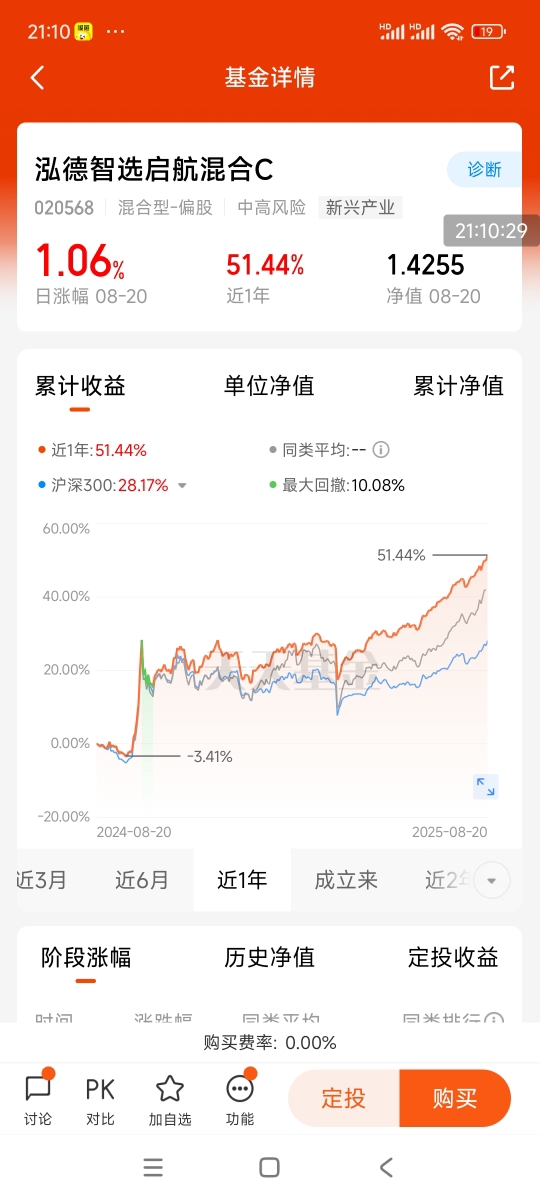
Task: Tap info icon beside 同类平均
Action: click(x=381, y=450)
